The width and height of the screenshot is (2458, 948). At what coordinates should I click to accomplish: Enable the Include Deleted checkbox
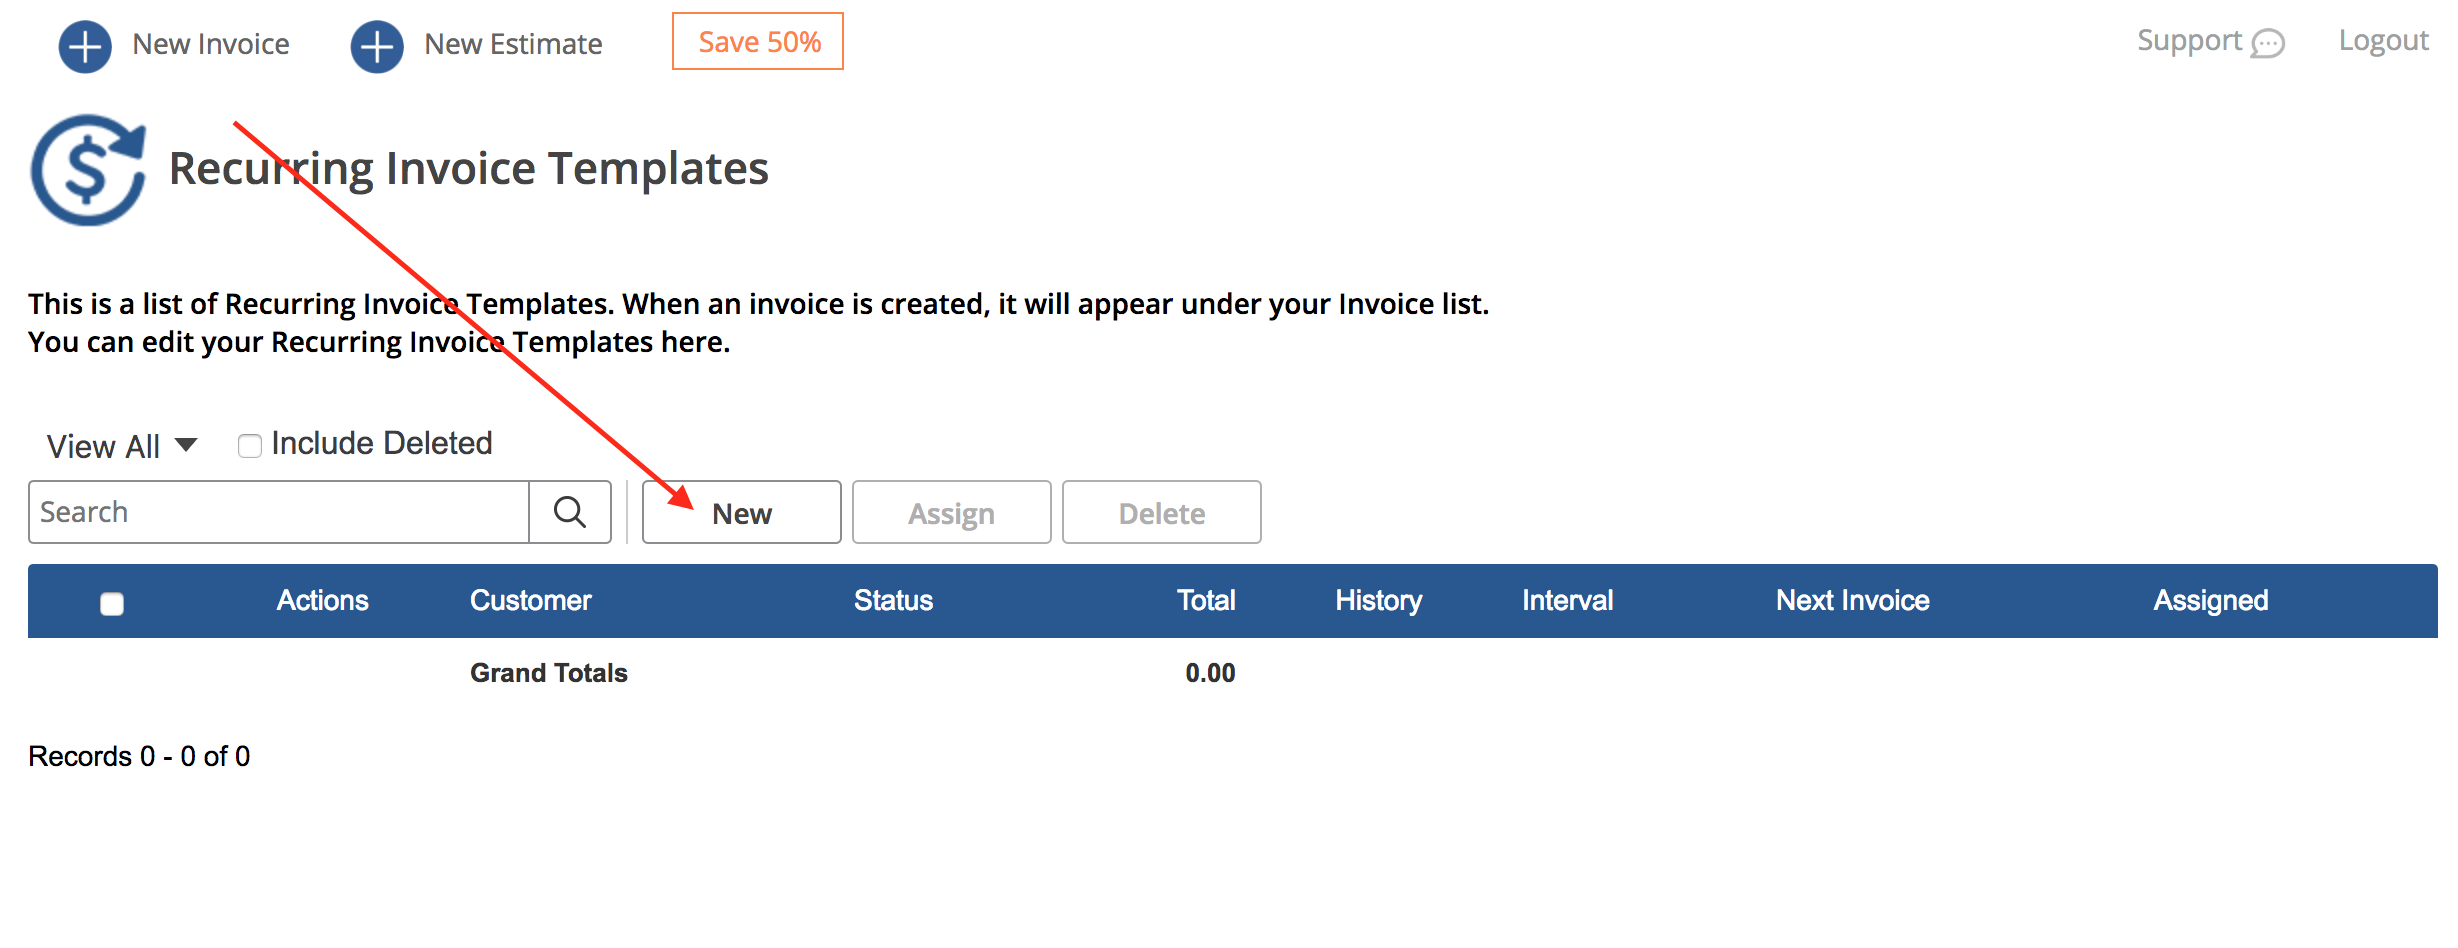[x=250, y=445]
